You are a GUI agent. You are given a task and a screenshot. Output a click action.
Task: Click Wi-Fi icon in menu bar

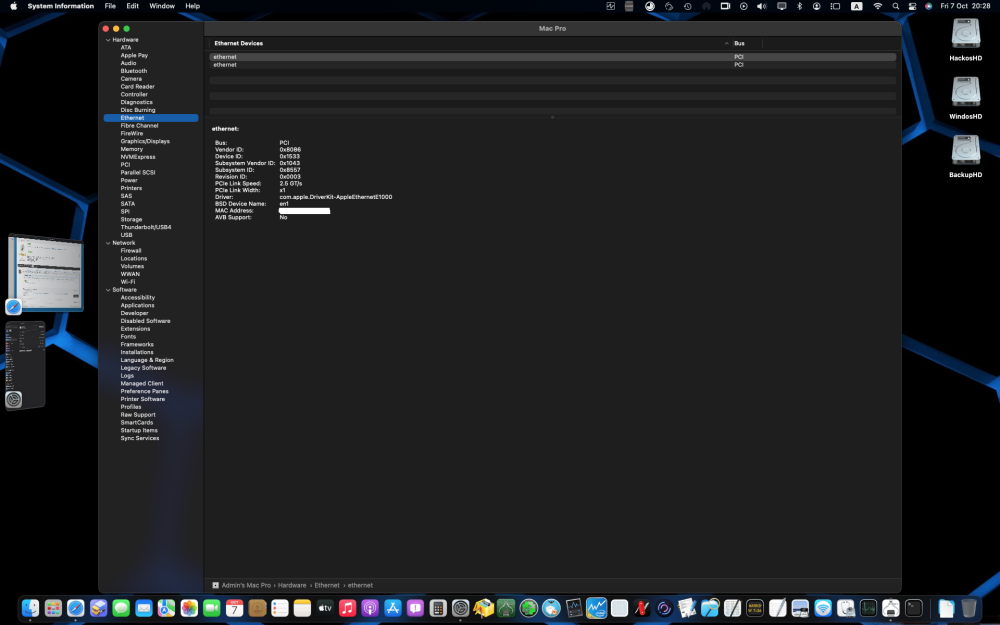[x=878, y=6]
